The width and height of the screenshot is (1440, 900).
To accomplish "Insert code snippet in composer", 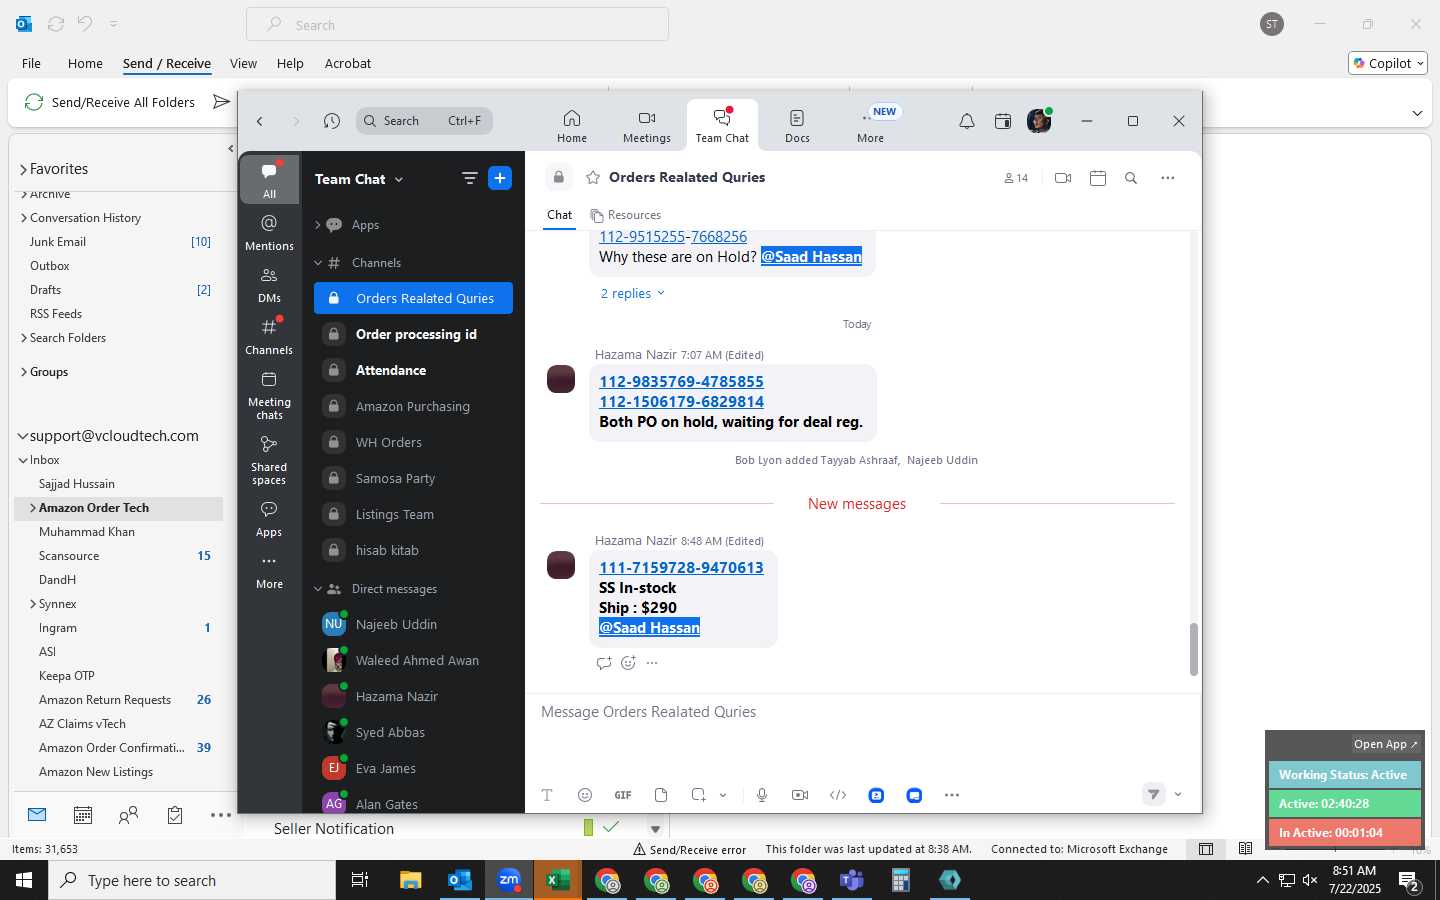I will pyautogui.click(x=838, y=795).
